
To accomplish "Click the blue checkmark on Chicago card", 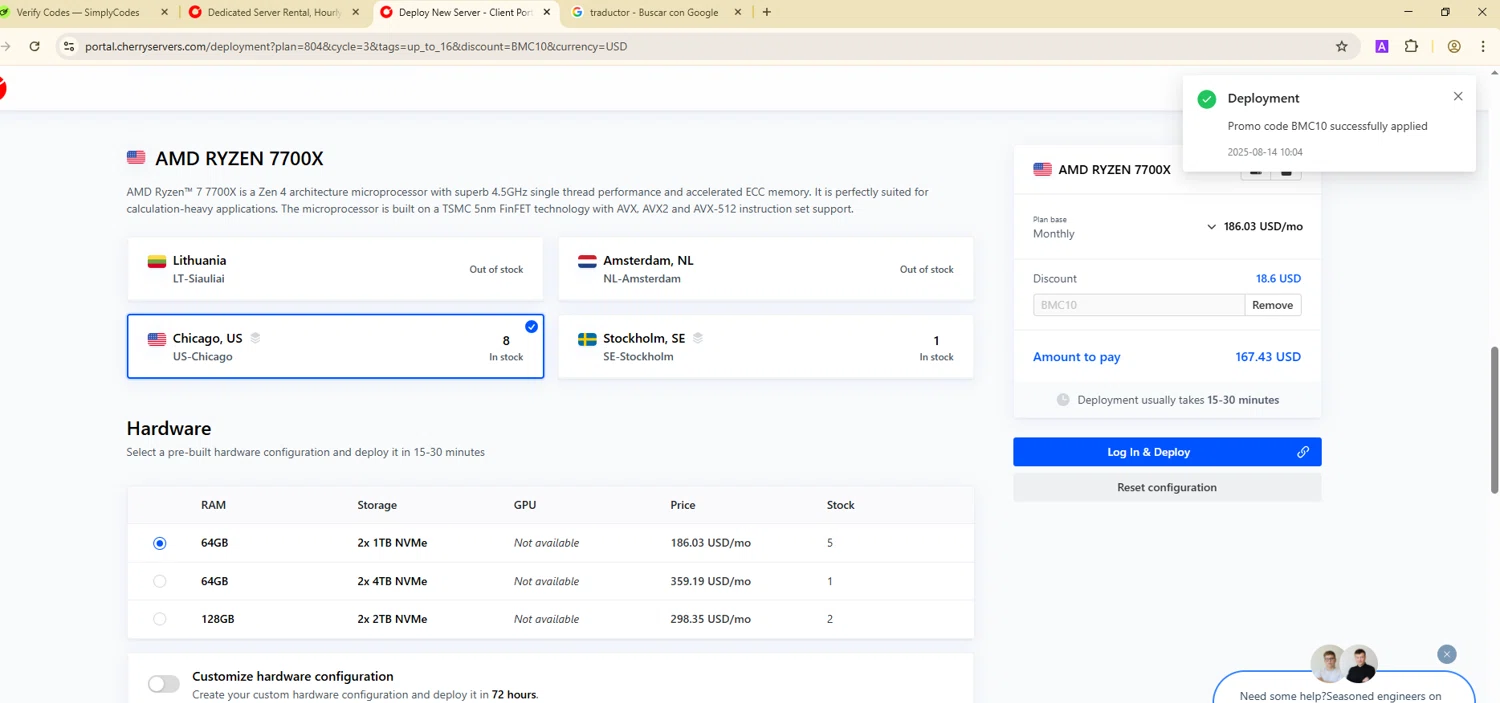I will click(x=531, y=326).
